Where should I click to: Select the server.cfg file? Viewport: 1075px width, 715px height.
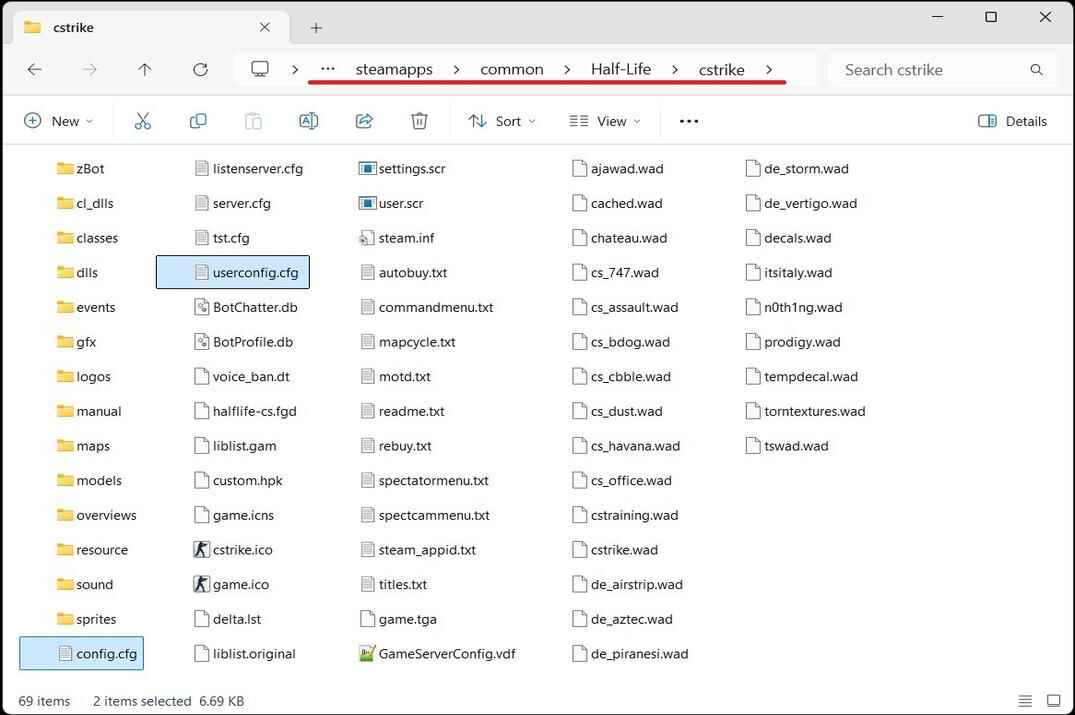pos(232,204)
